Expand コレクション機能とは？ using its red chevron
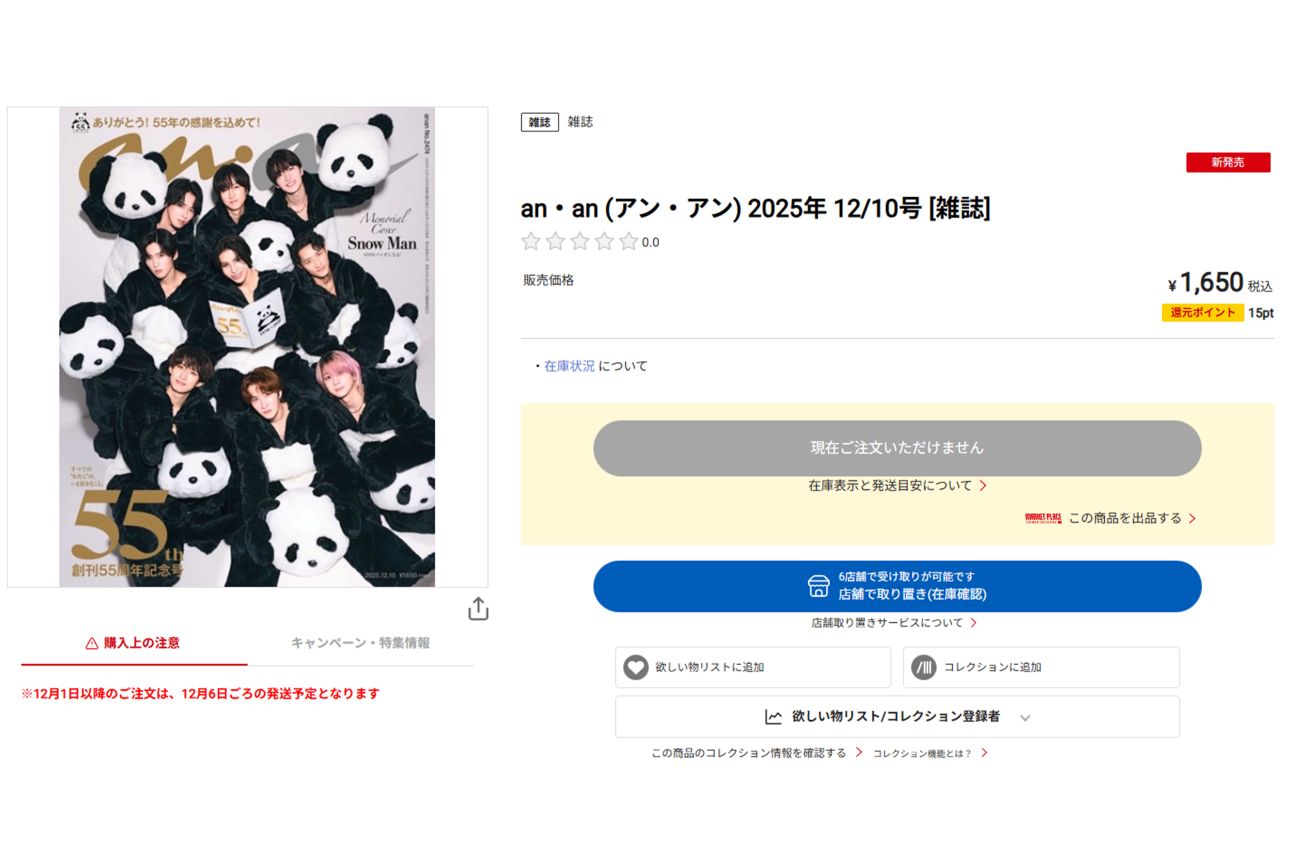 [x=985, y=752]
